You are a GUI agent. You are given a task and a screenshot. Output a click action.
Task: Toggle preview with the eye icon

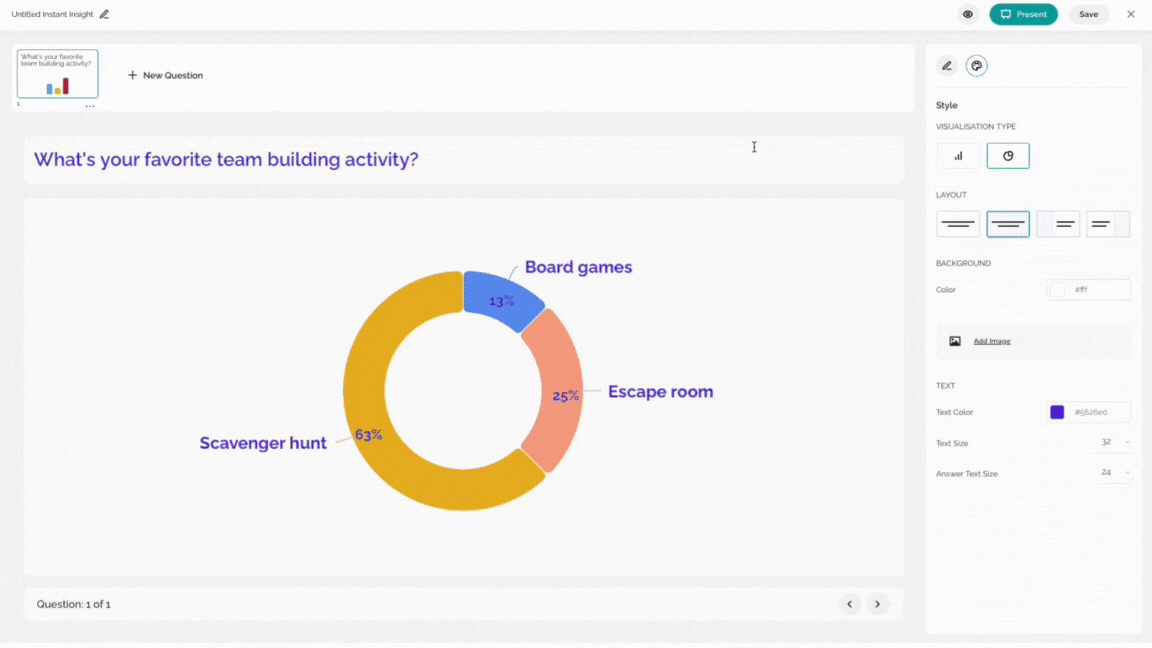coord(968,14)
